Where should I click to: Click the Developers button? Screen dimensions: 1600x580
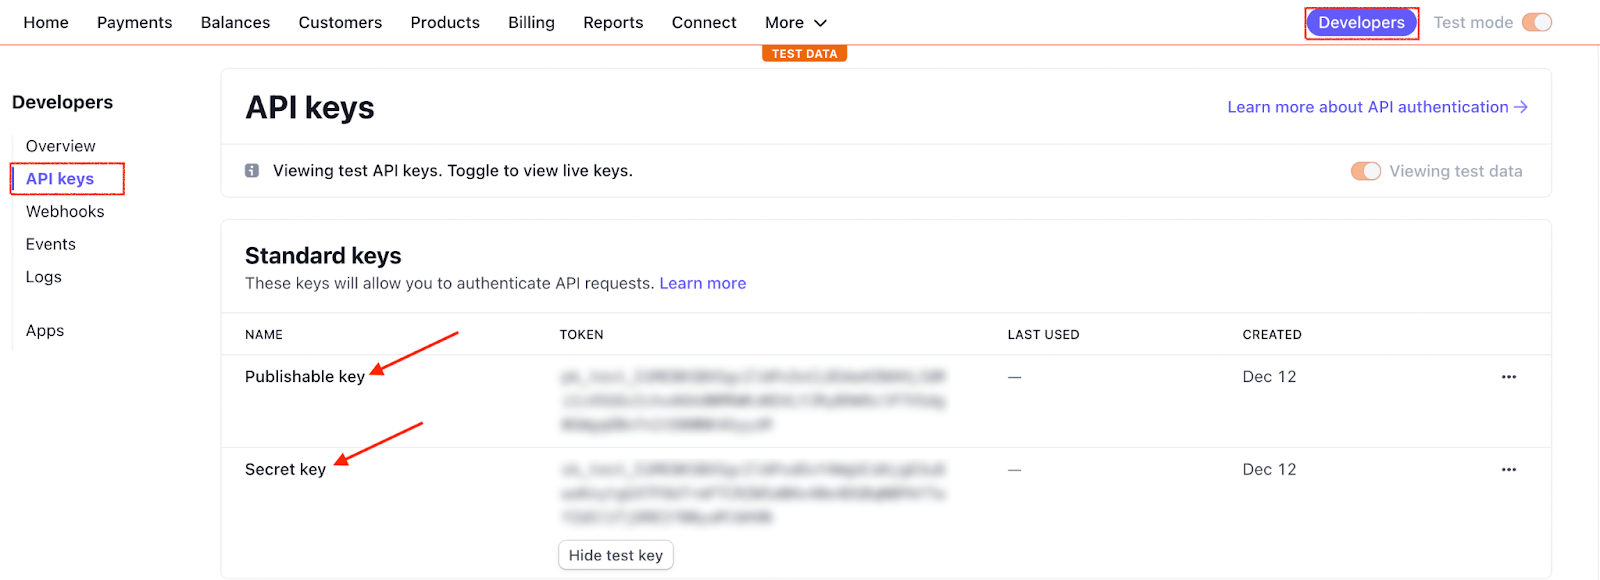(1361, 22)
